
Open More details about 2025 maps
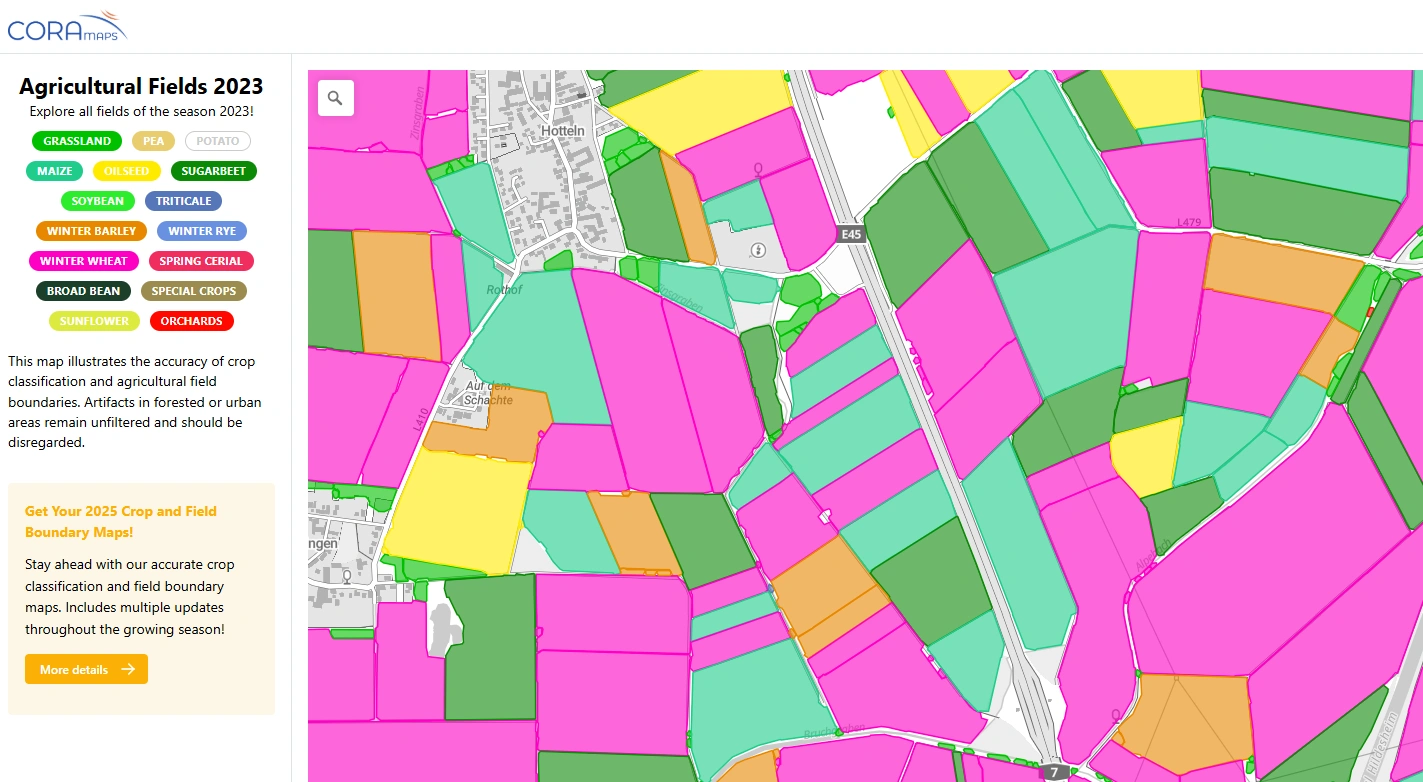(86, 669)
